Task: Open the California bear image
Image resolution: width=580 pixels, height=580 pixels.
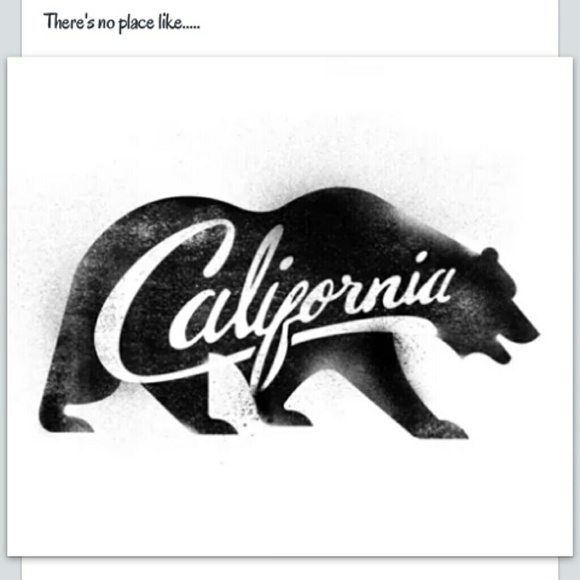Action: [x=290, y=306]
